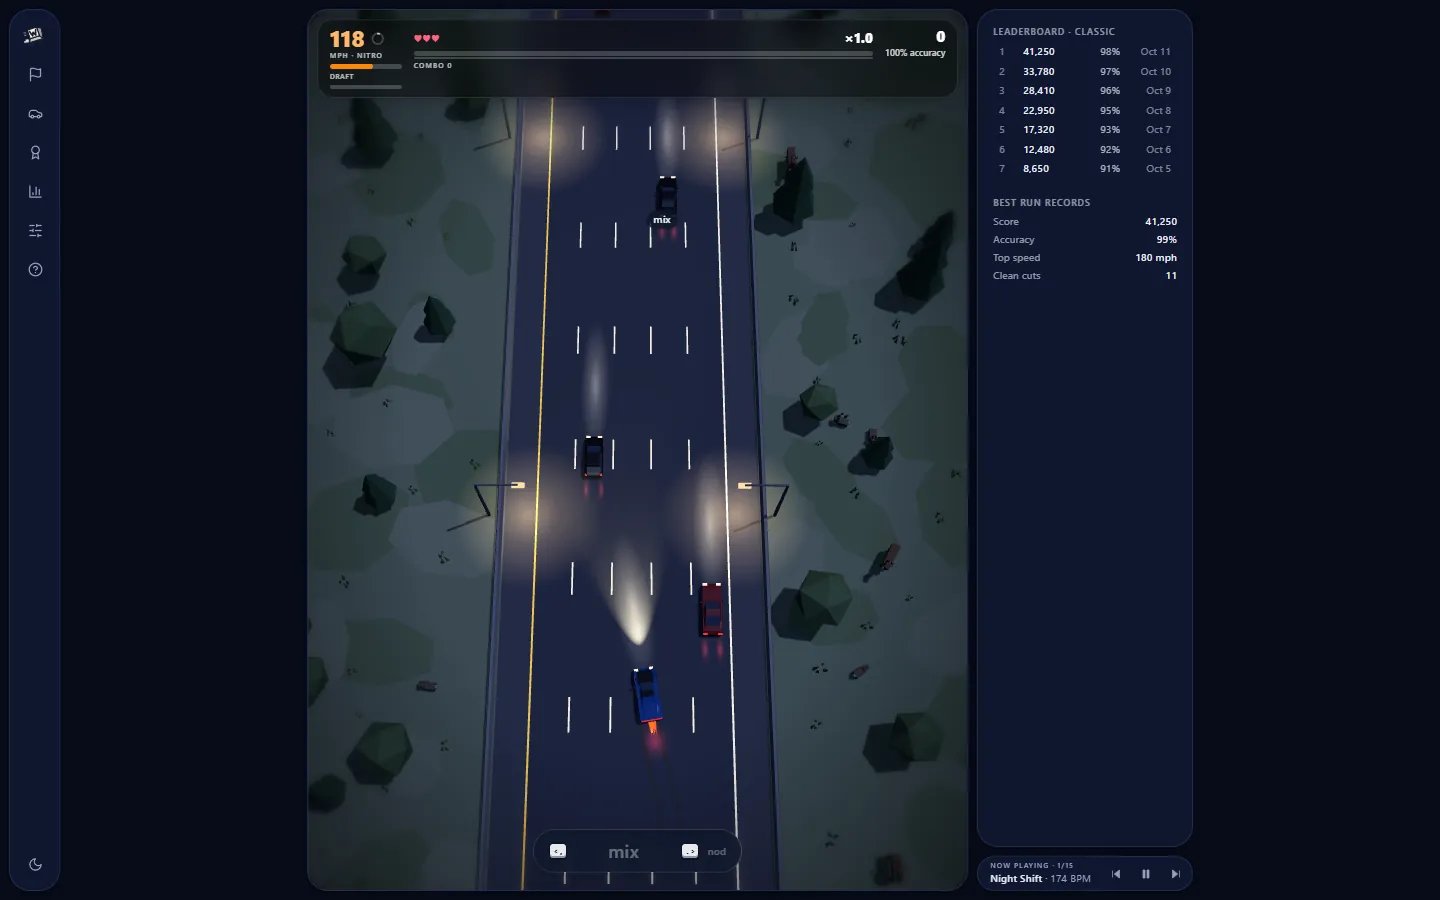Click the ×1.0 multiplier value
This screenshot has height=900, width=1440.
[x=859, y=38]
